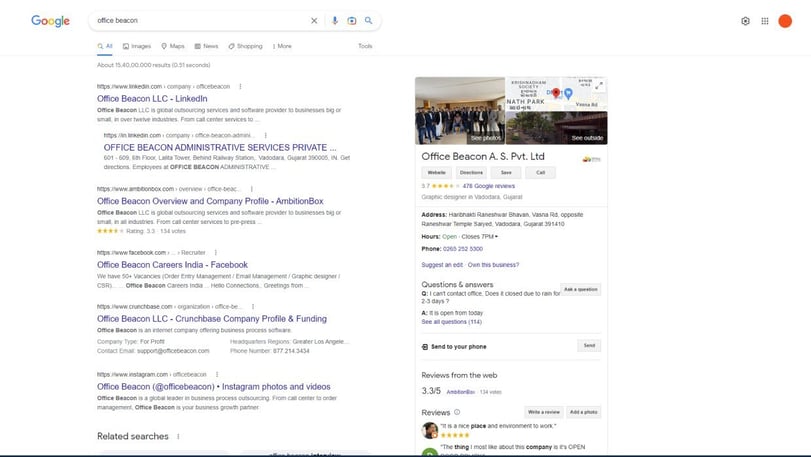Open options menu for Facebook result
Image resolution: width=811 pixels, height=457 pixels.
(x=216, y=253)
